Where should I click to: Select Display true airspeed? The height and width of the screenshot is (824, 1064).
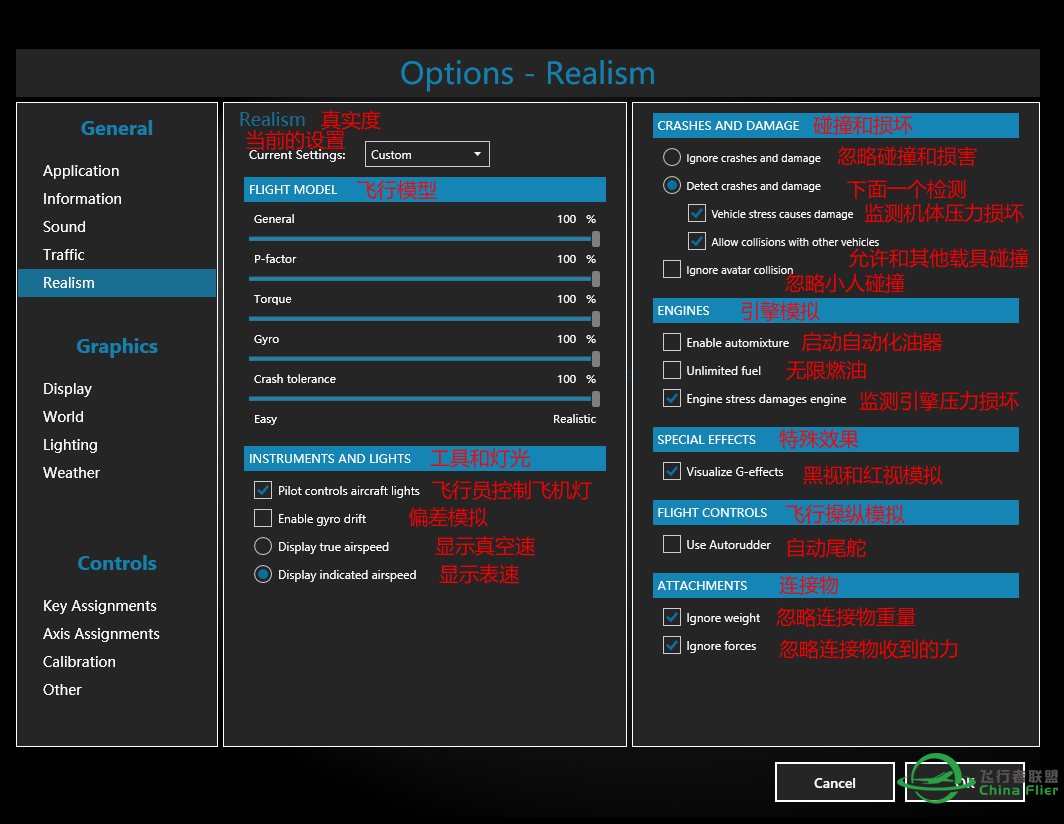263,546
